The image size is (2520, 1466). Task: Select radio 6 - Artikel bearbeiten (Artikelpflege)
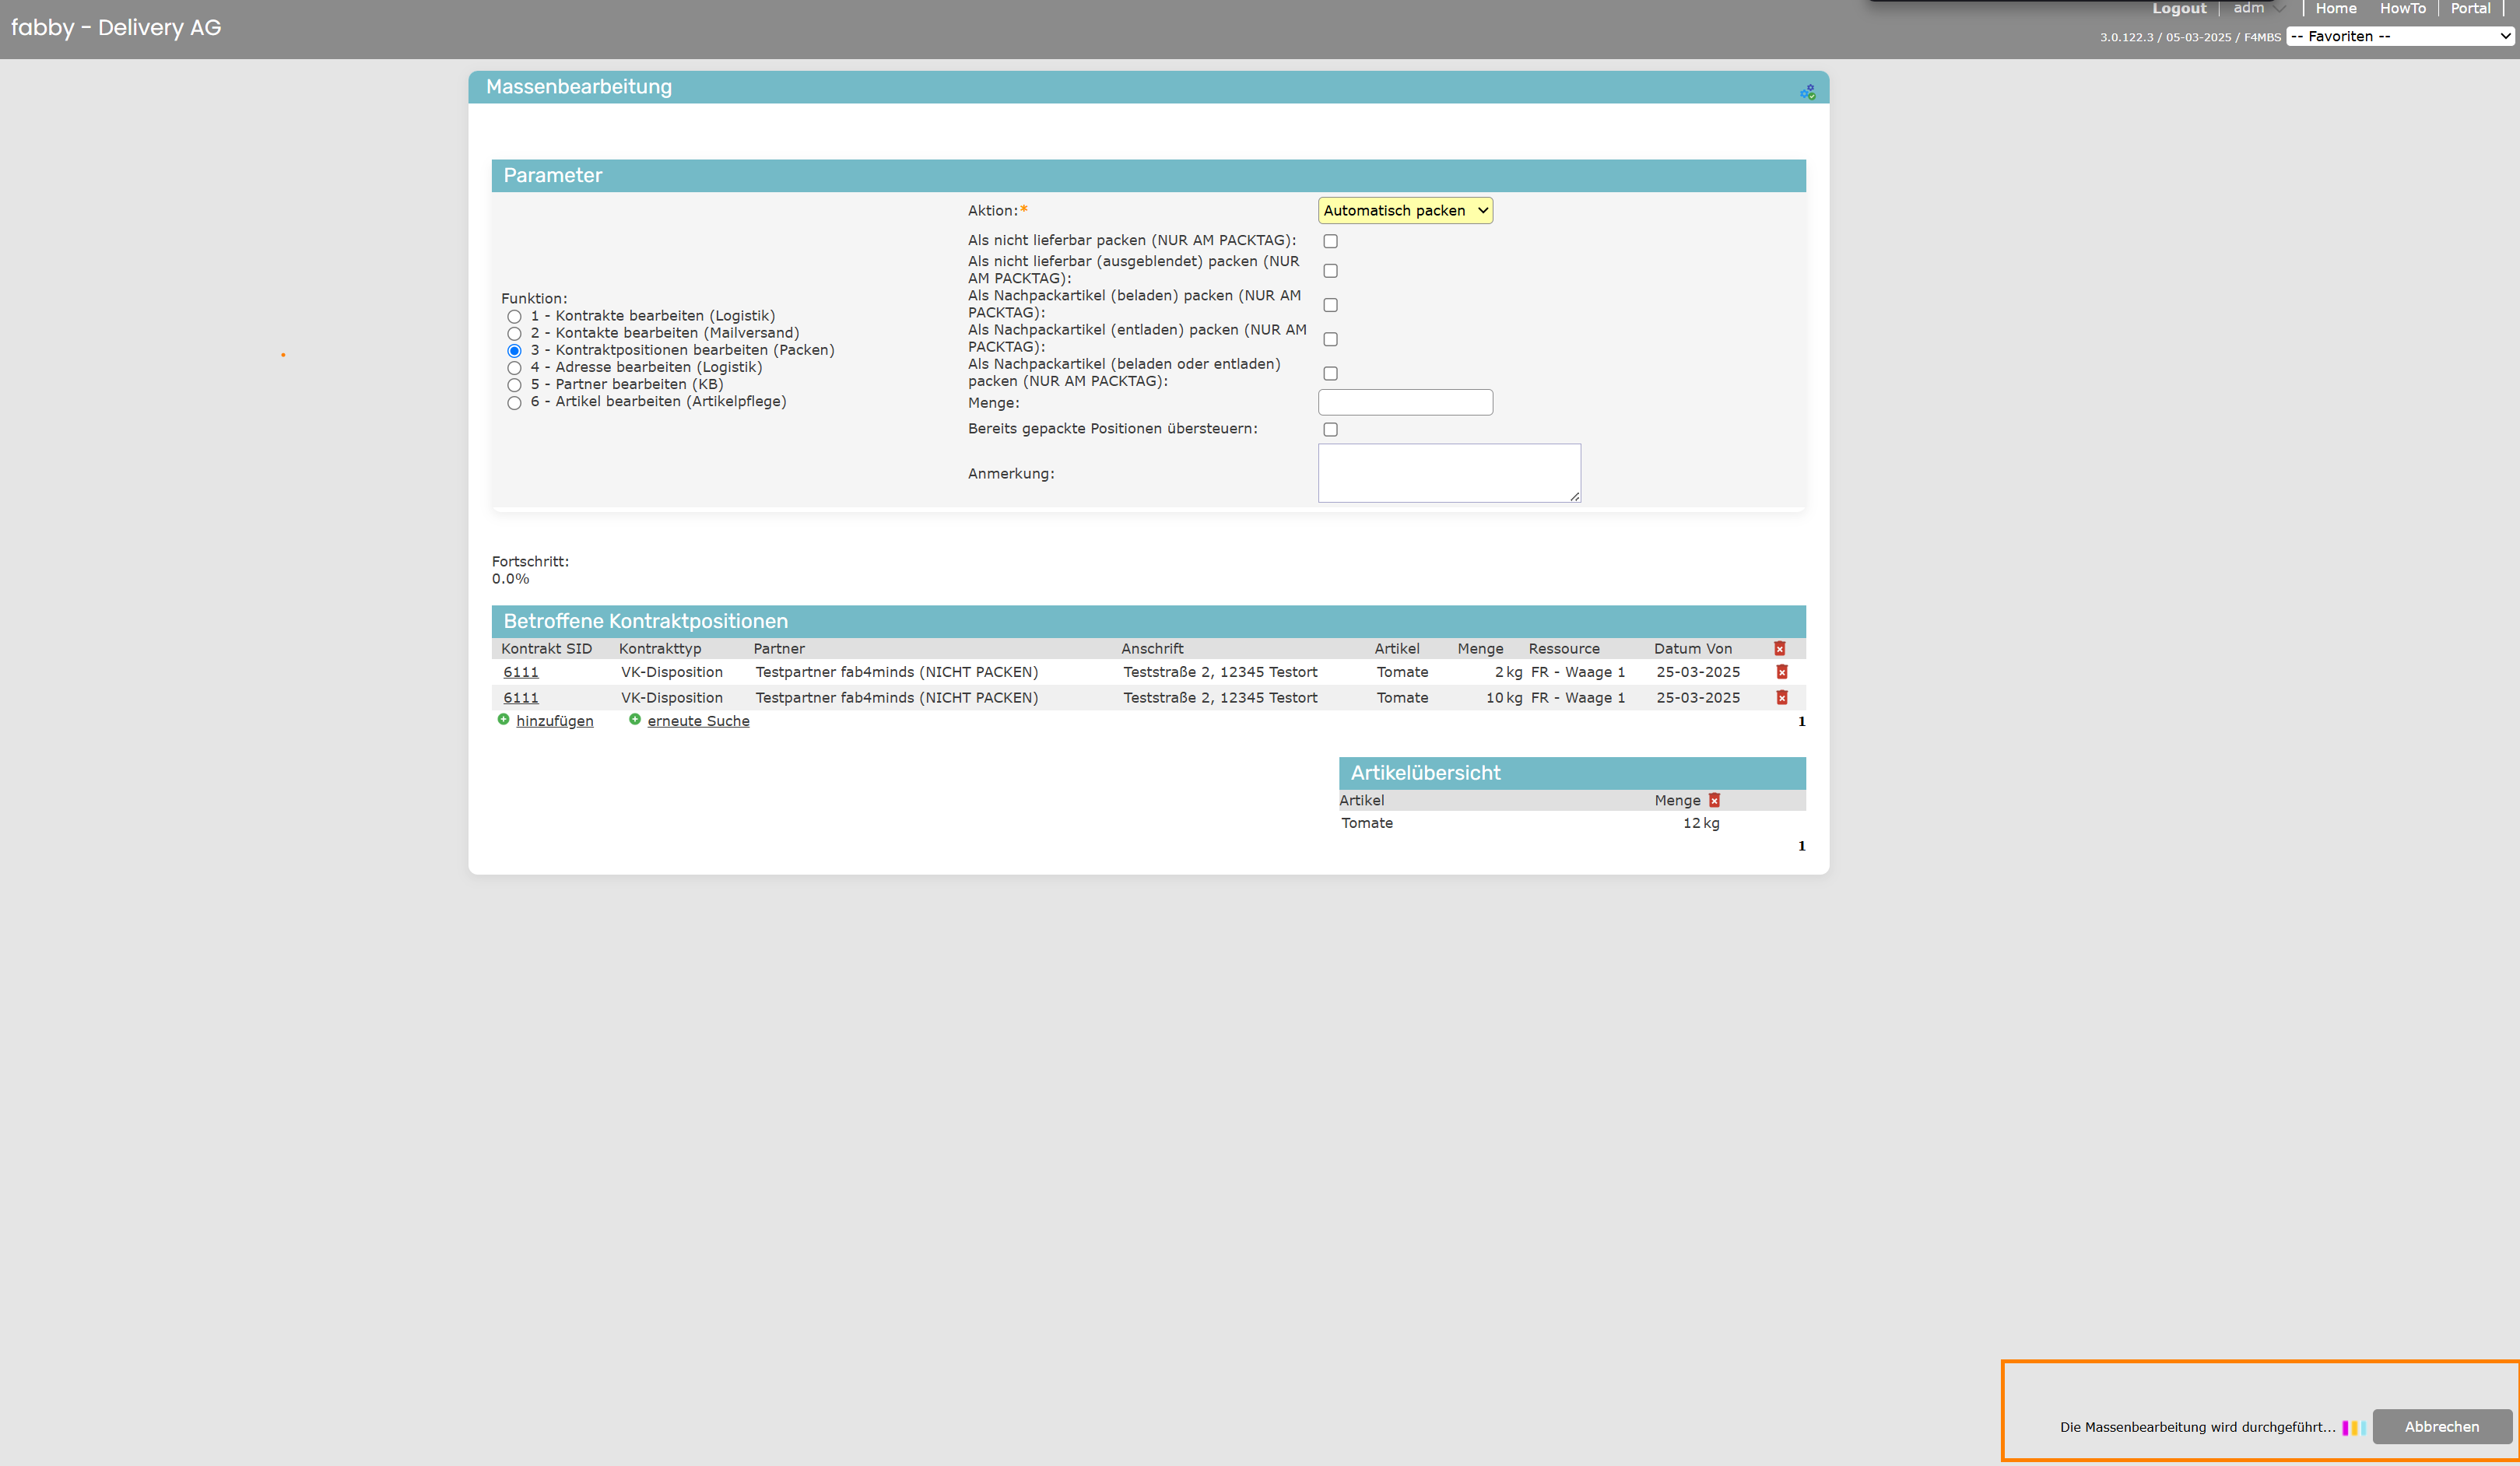[514, 403]
